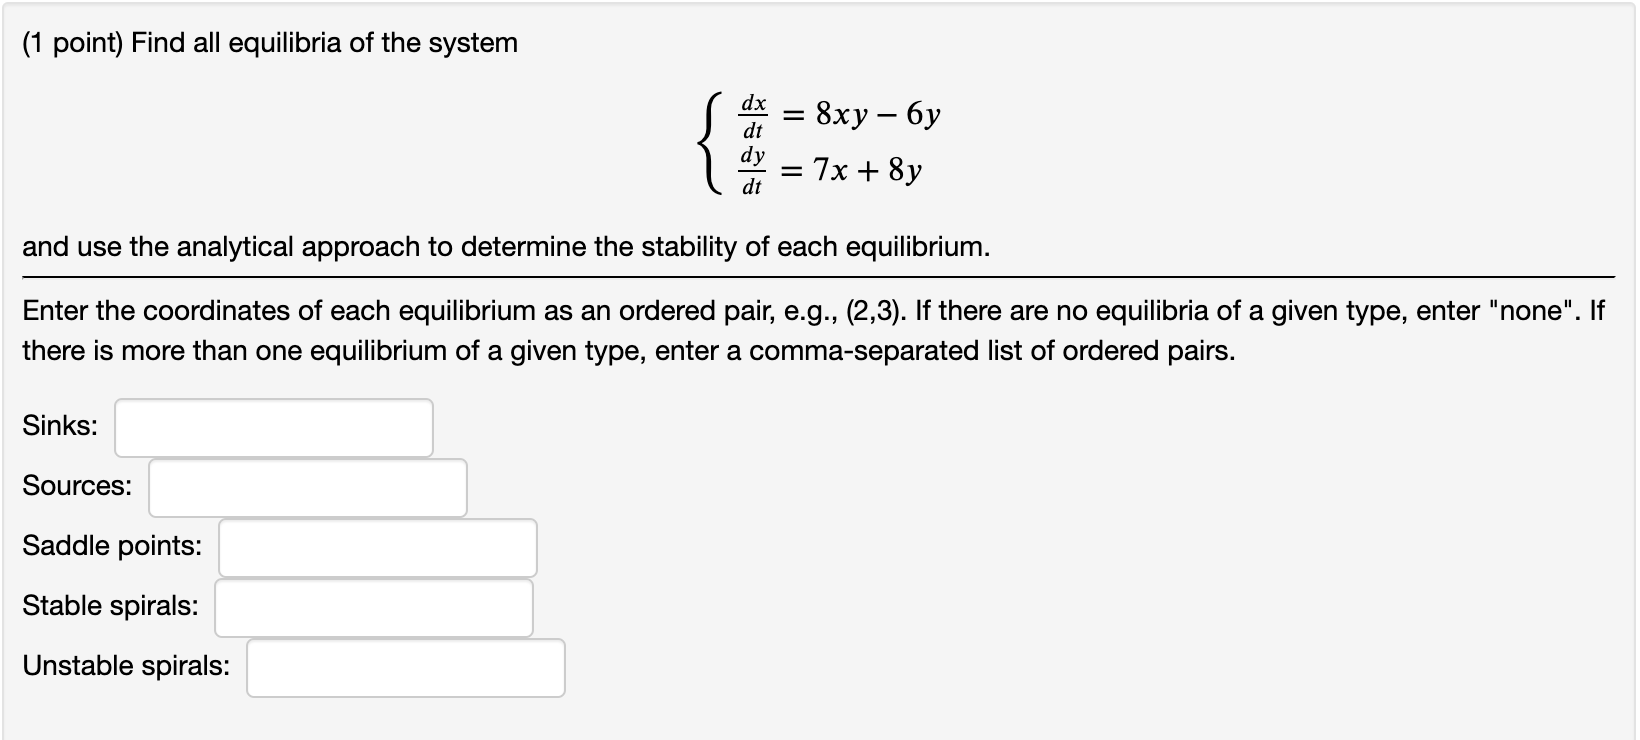Click the problem title text
The height and width of the screenshot is (740, 1640).
tap(268, 42)
